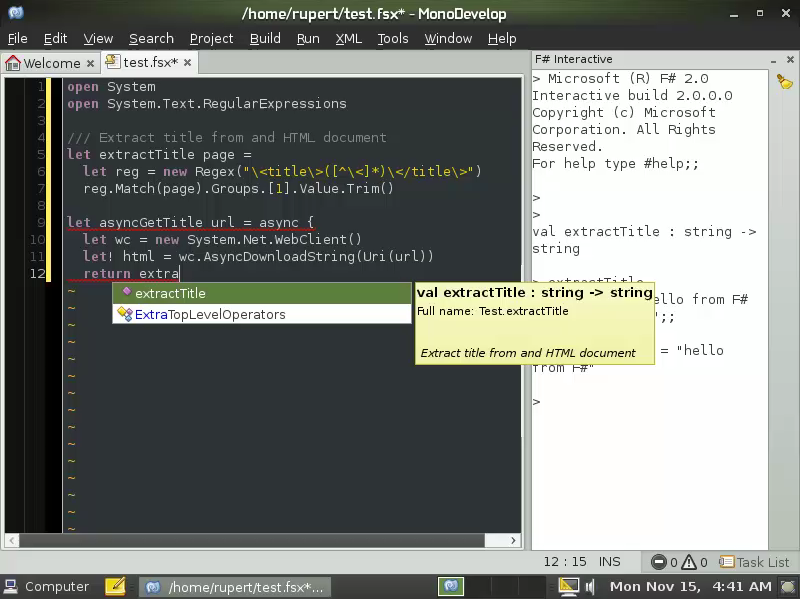
Task: Click "Extract title from and HTML document" in the tooltip
Action: pyautogui.click(x=528, y=353)
